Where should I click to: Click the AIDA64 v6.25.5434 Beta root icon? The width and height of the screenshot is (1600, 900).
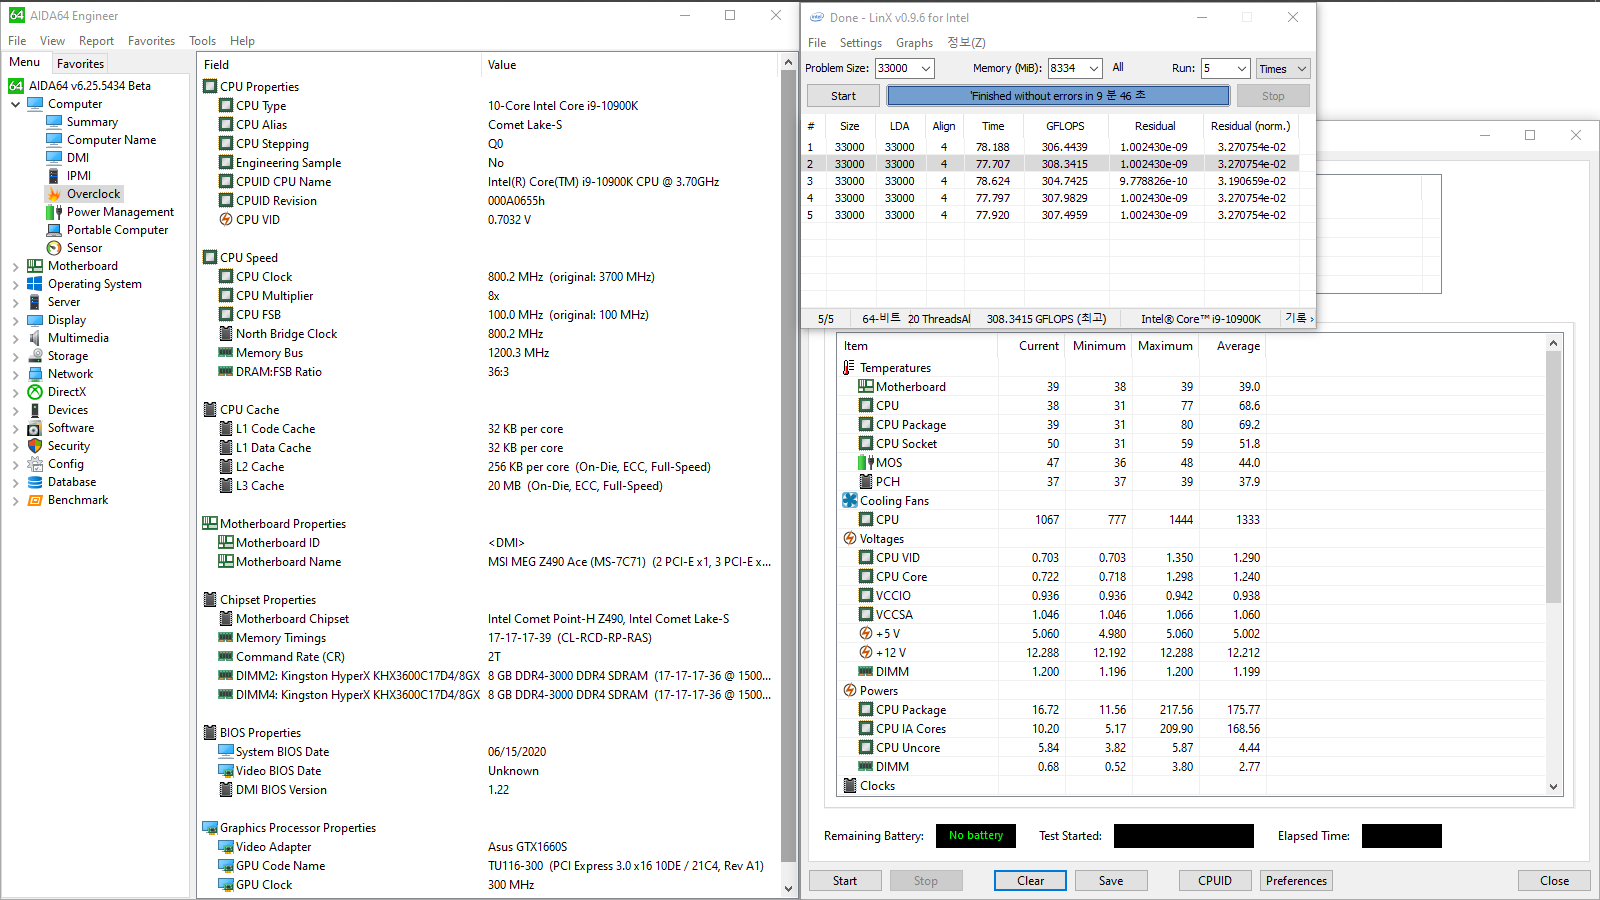[16, 86]
